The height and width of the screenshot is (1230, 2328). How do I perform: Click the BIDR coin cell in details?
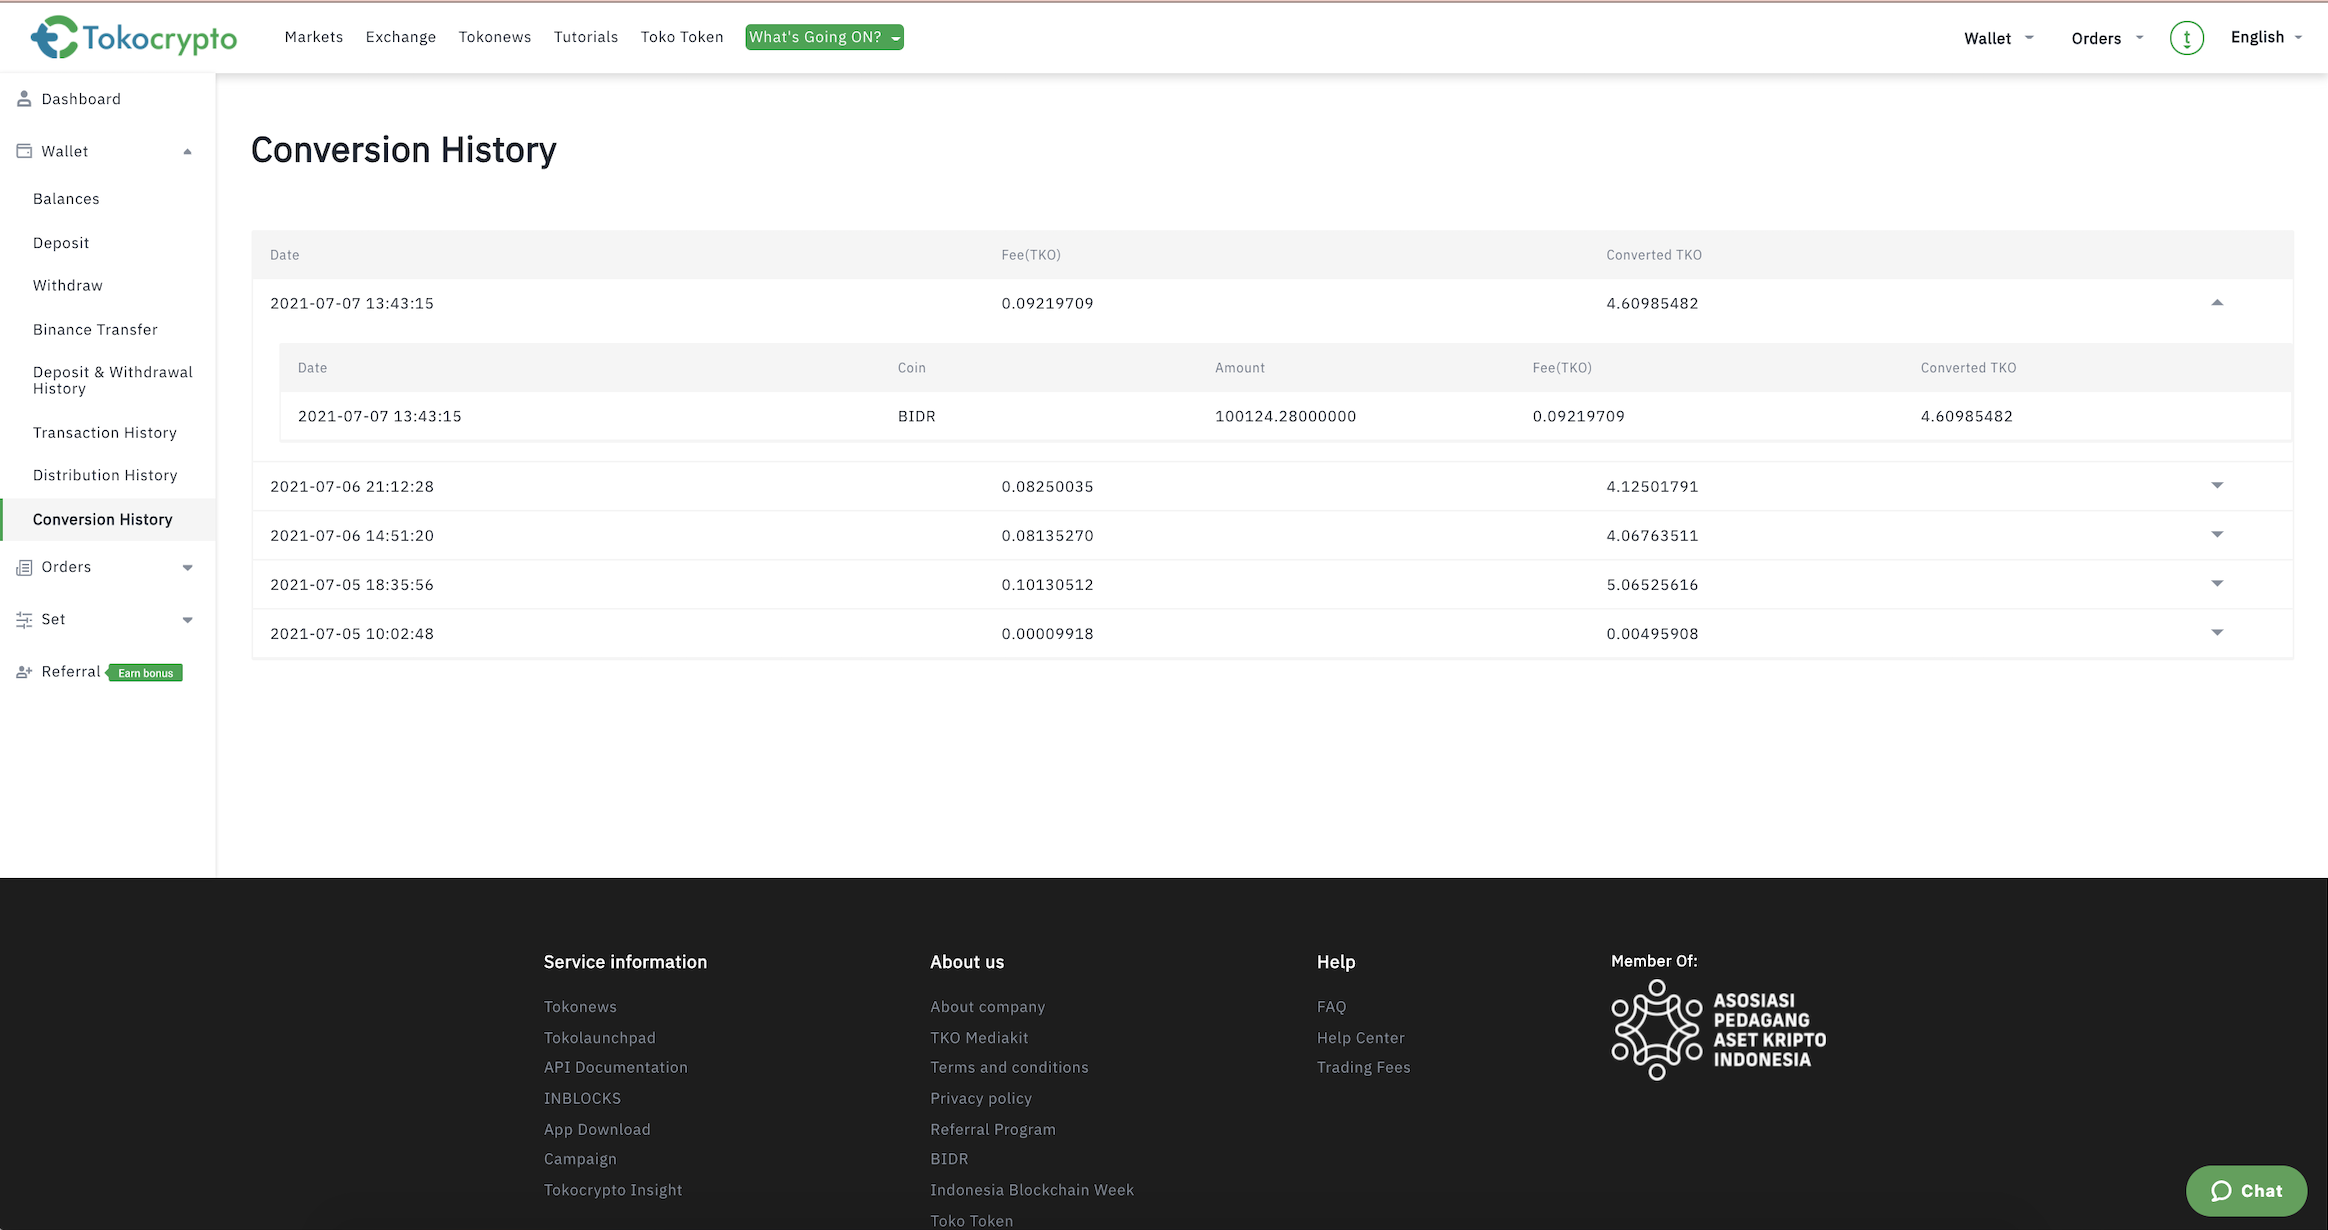(917, 416)
